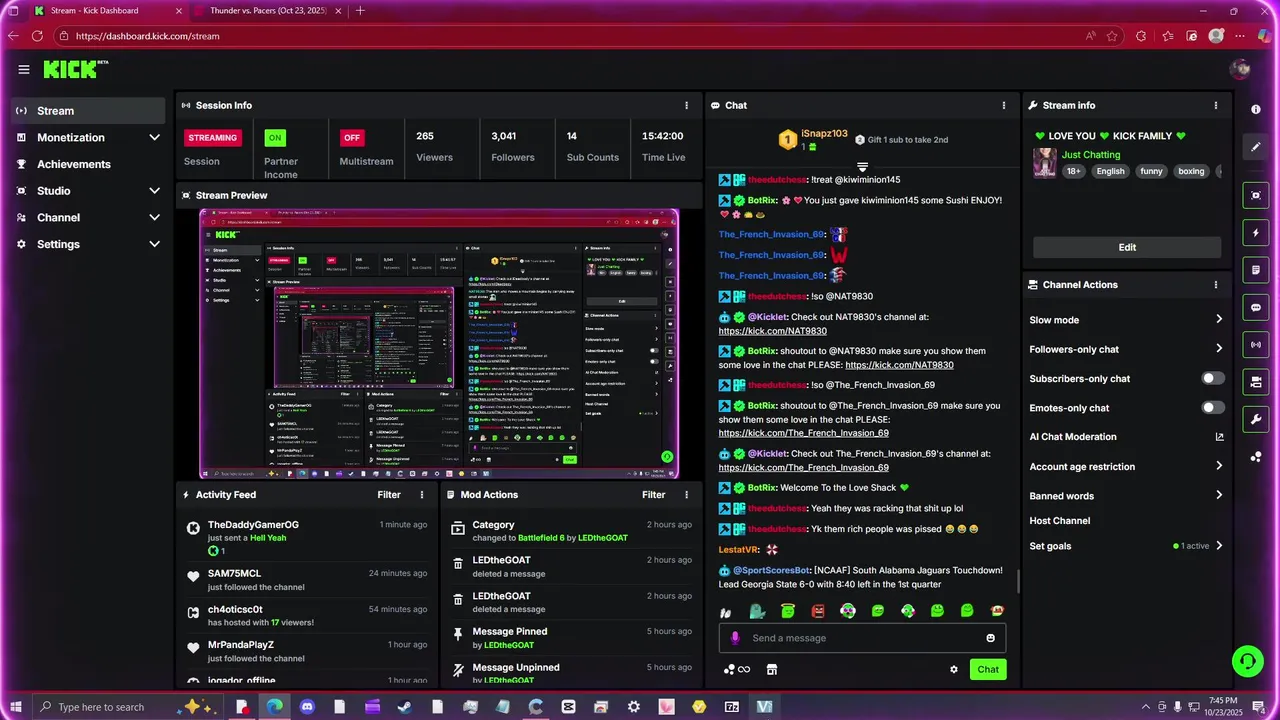
Task: Expand the Channel sidebar section
Action: click(154, 218)
